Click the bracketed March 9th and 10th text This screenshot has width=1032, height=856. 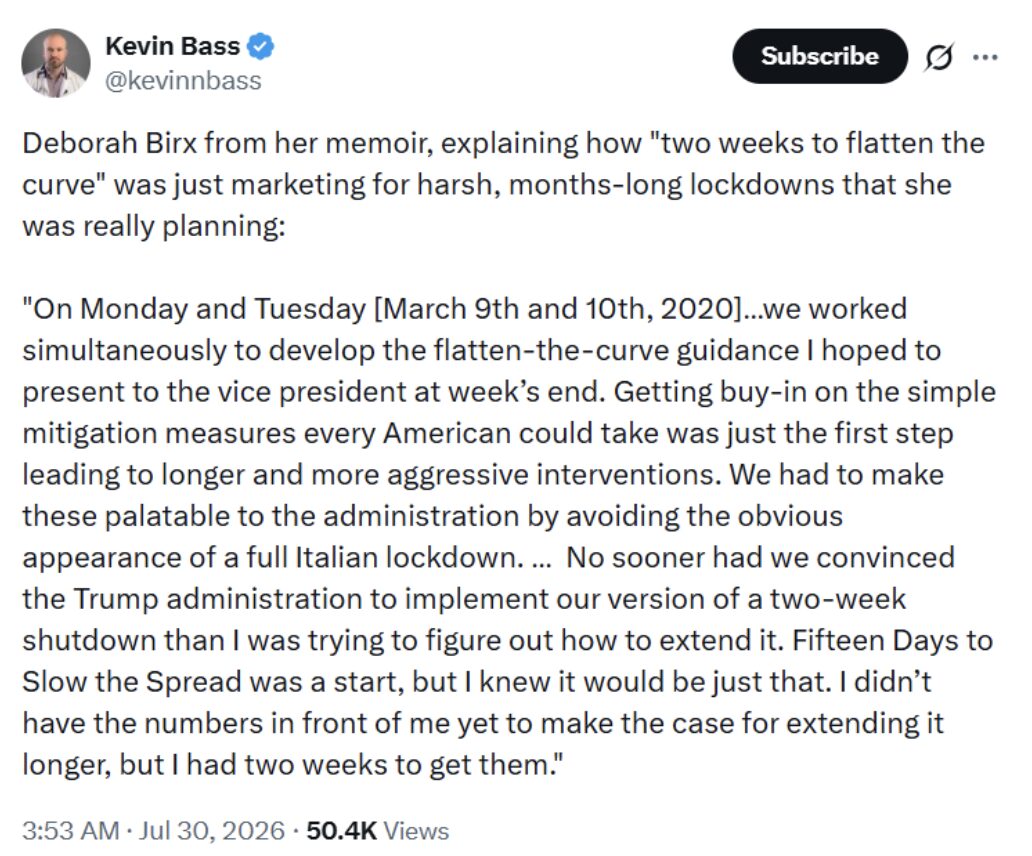click(557, 309)
